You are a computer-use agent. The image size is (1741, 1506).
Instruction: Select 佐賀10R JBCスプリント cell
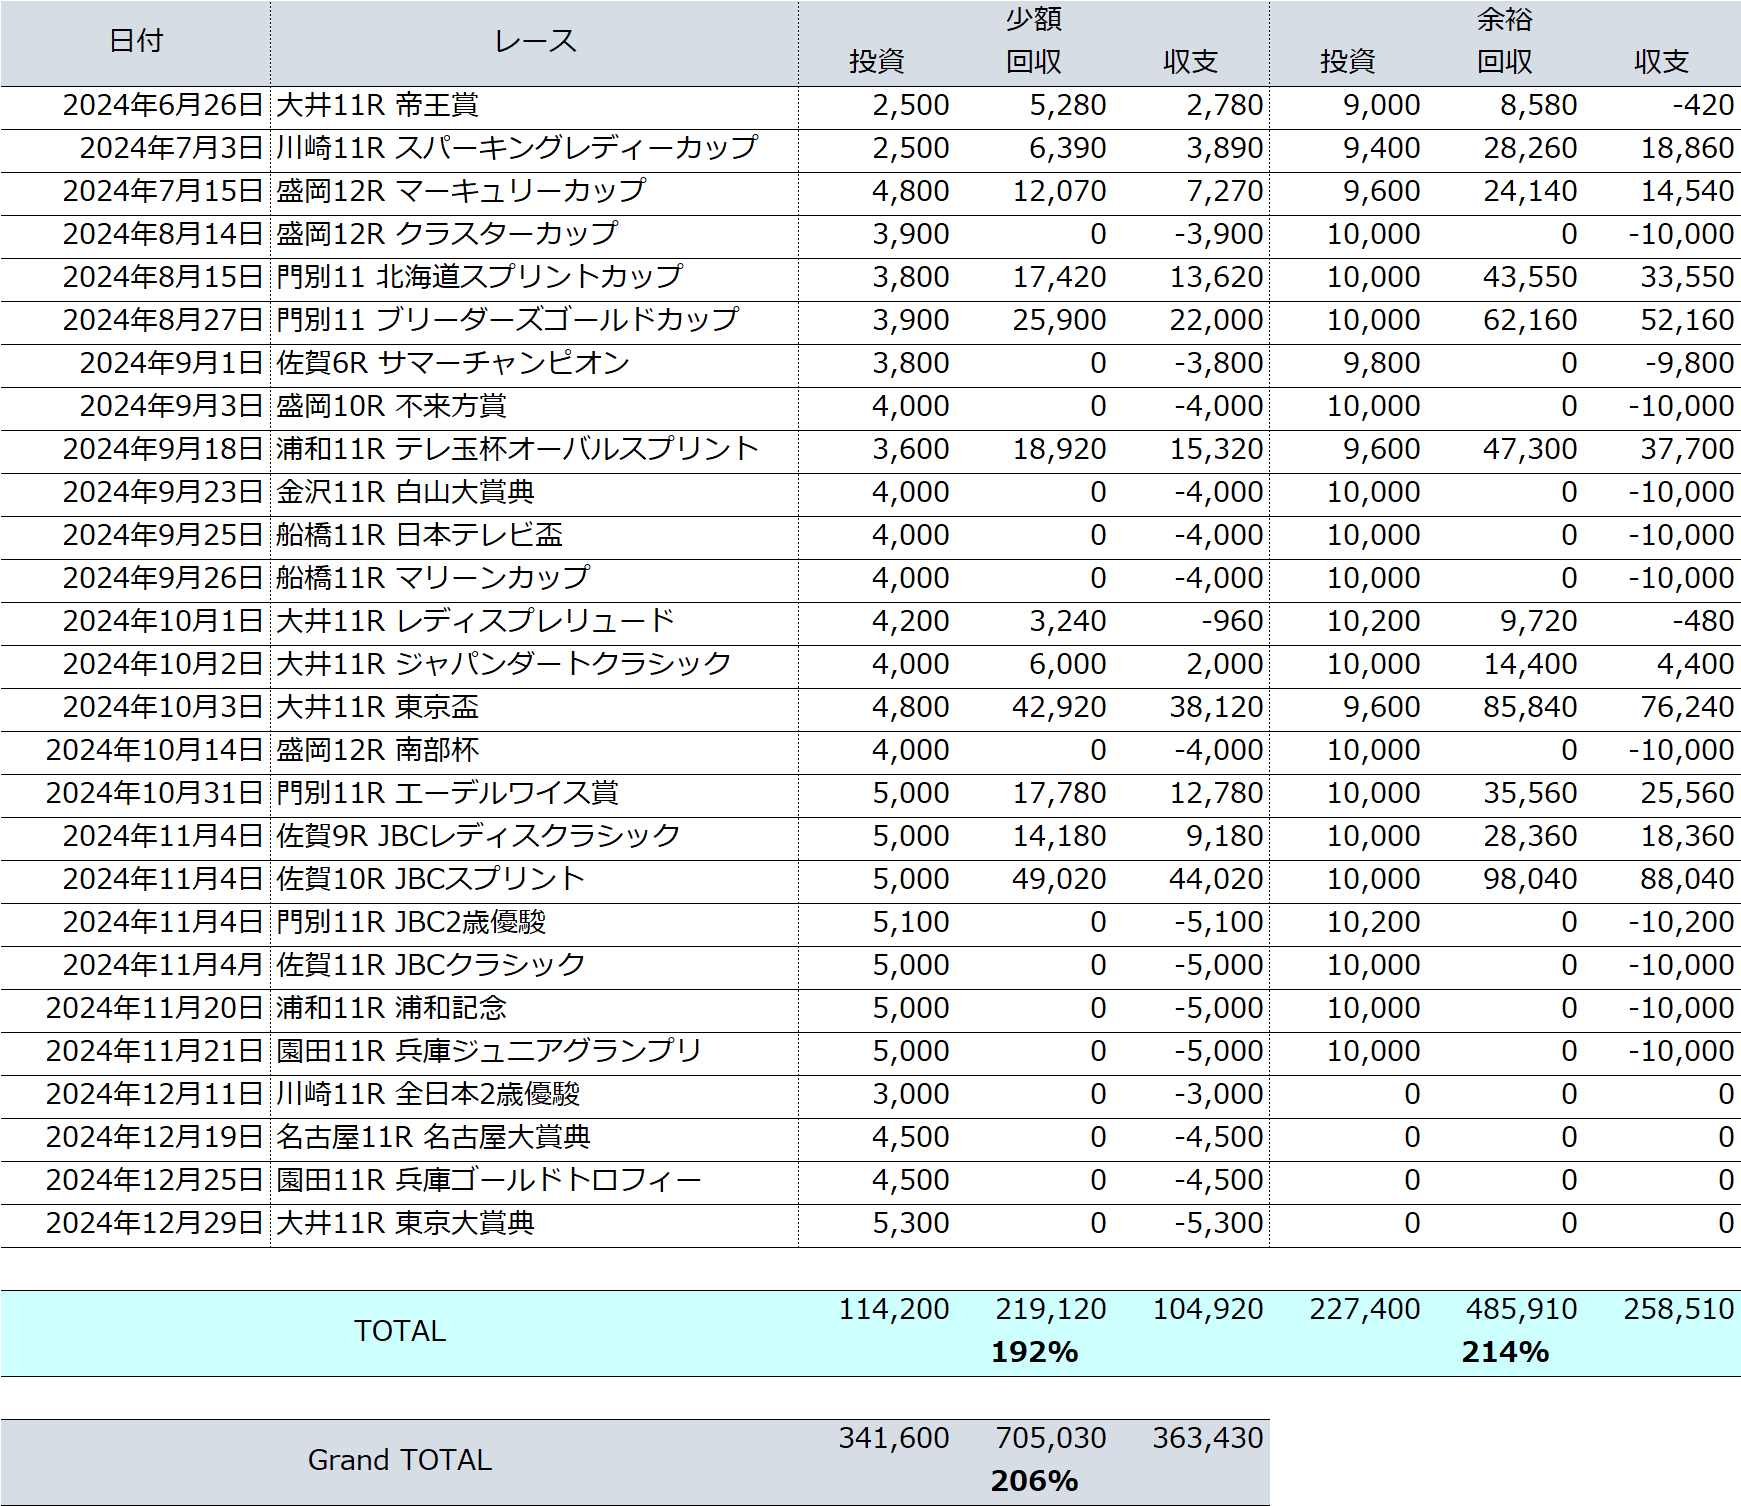click(x=430, y=879)
